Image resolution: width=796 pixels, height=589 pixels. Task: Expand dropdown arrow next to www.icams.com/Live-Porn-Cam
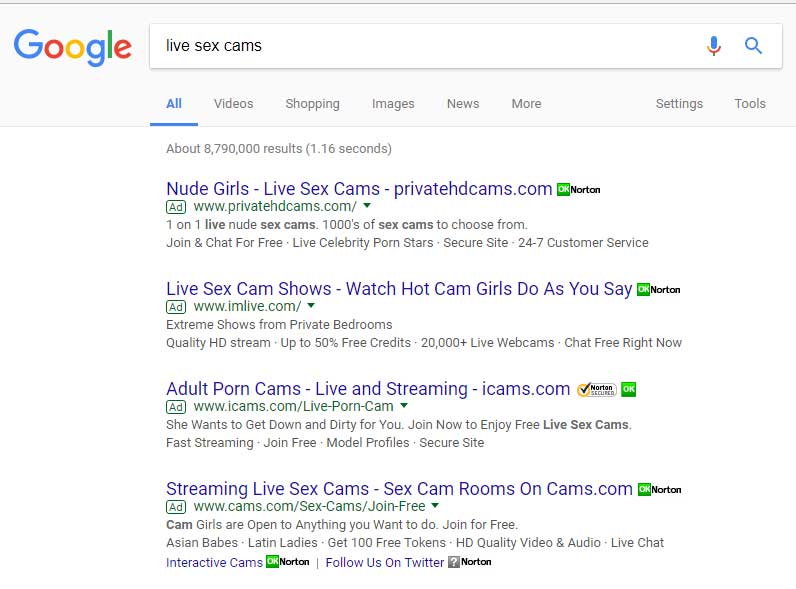tap(404, 406)
